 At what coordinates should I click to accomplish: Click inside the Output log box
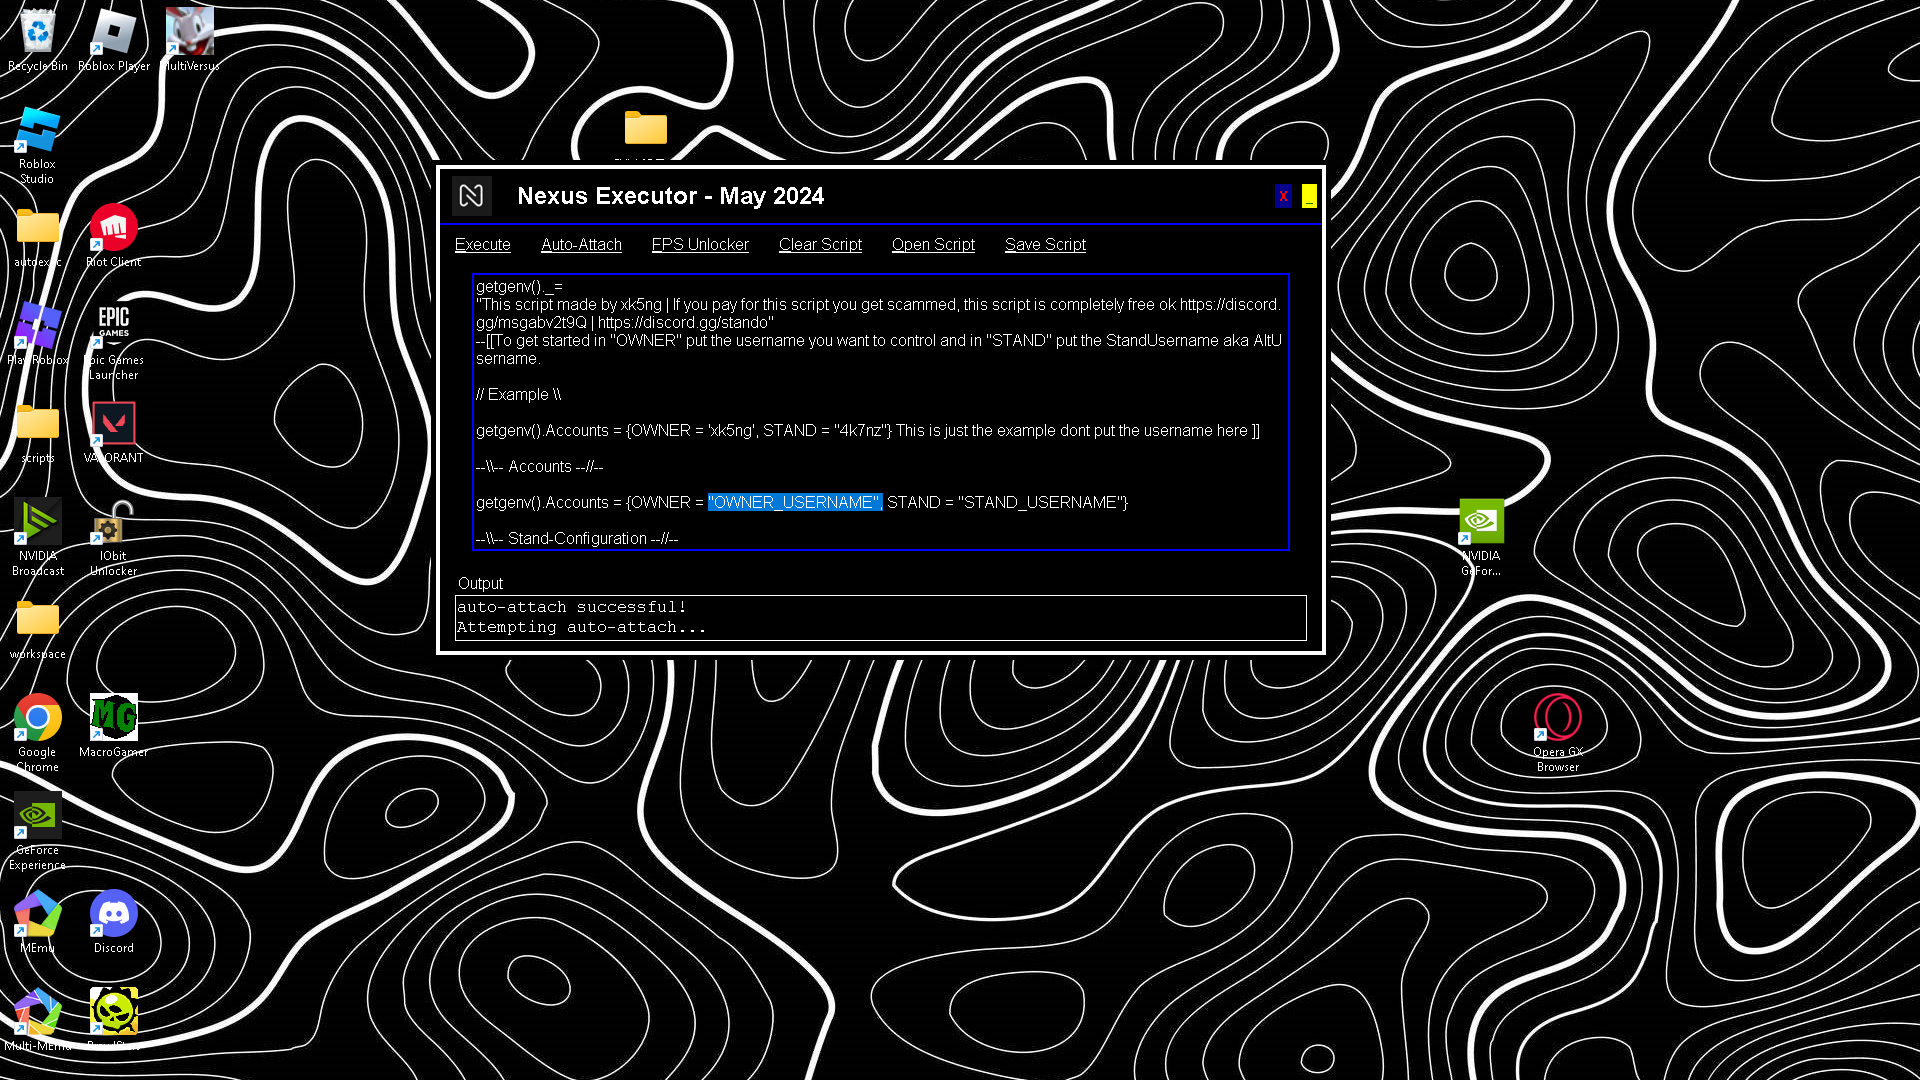(880, 618)
